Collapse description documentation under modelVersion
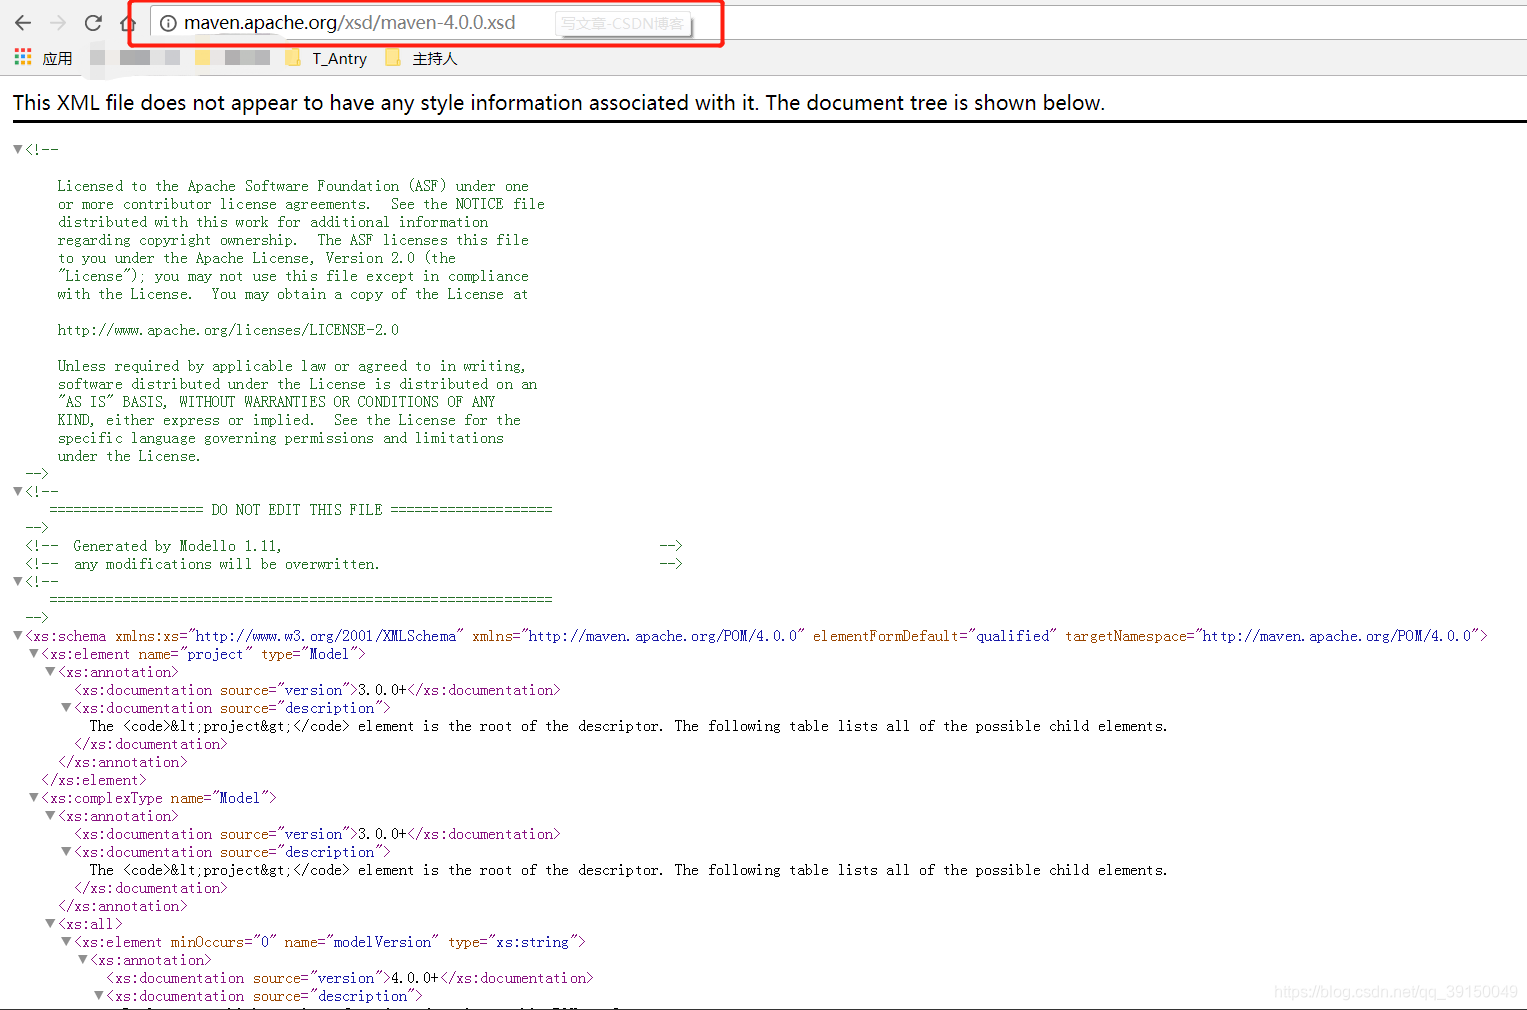This screenshot has width=1527, height=1010. pos(98,995)
